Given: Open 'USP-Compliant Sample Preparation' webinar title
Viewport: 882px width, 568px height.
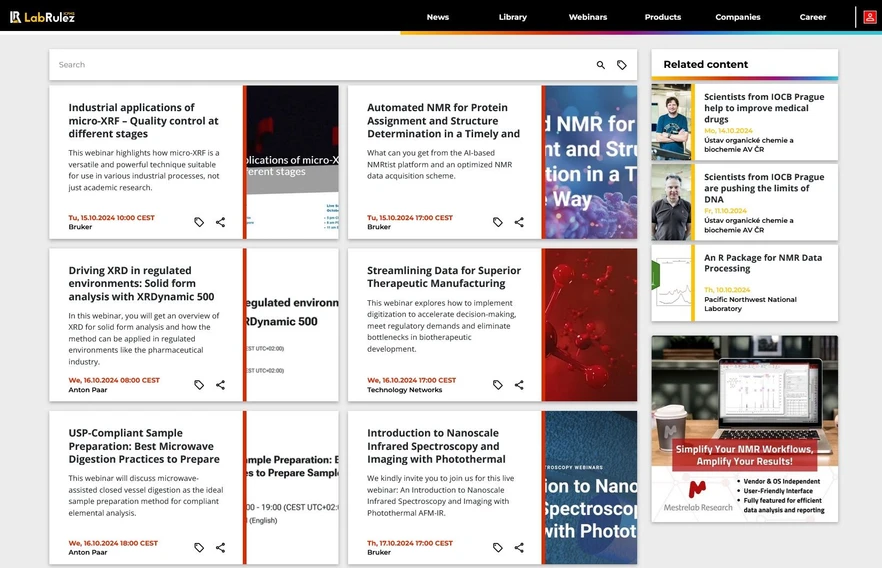Looking at the screenshot, I should pos(144,446).
